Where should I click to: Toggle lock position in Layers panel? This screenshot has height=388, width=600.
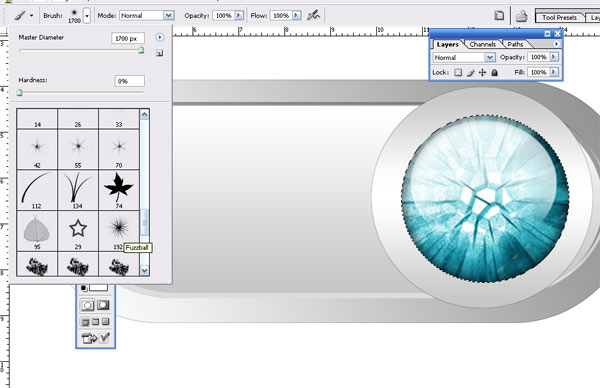[483, 72]
